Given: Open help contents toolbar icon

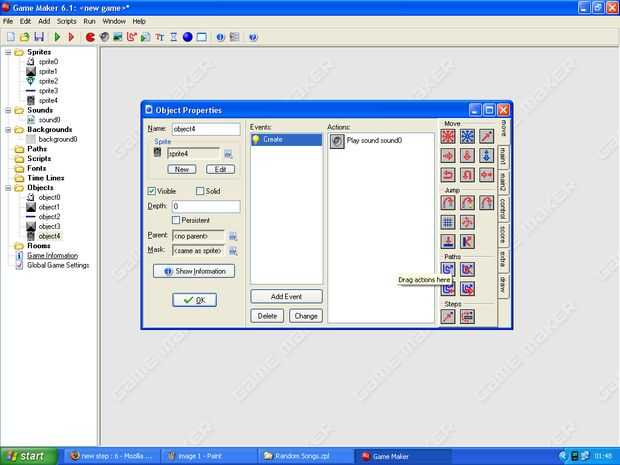Looking at the screenshot, I should (x=253, y=37).
